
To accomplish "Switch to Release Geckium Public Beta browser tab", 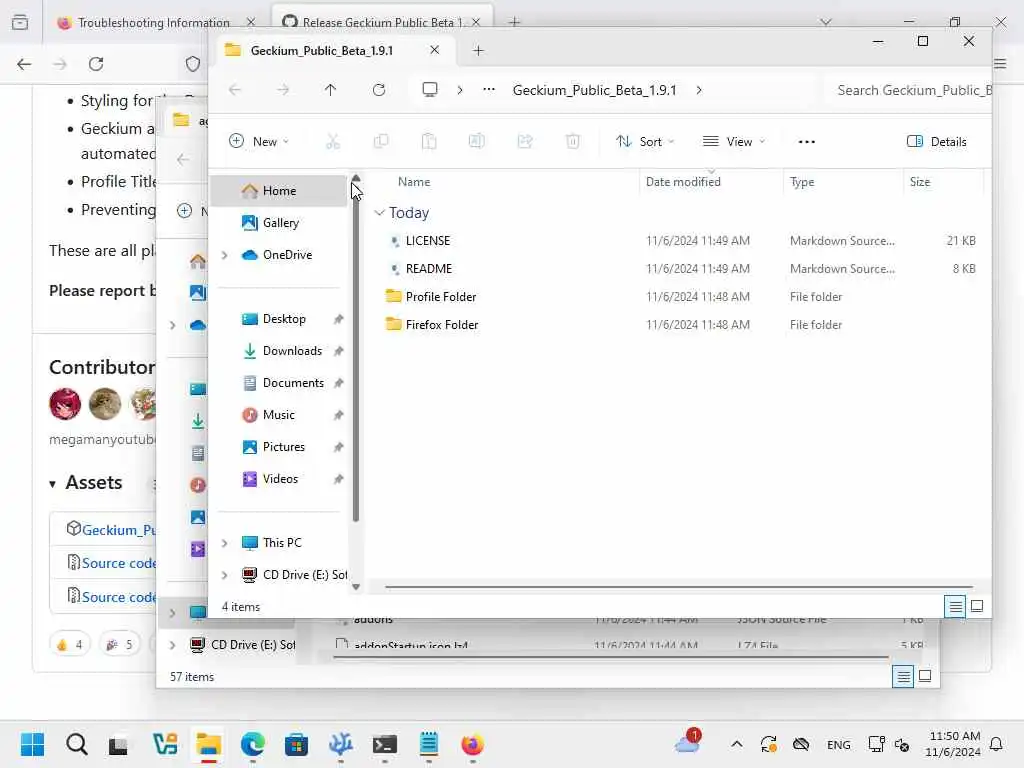I will [x=382, y=22].
